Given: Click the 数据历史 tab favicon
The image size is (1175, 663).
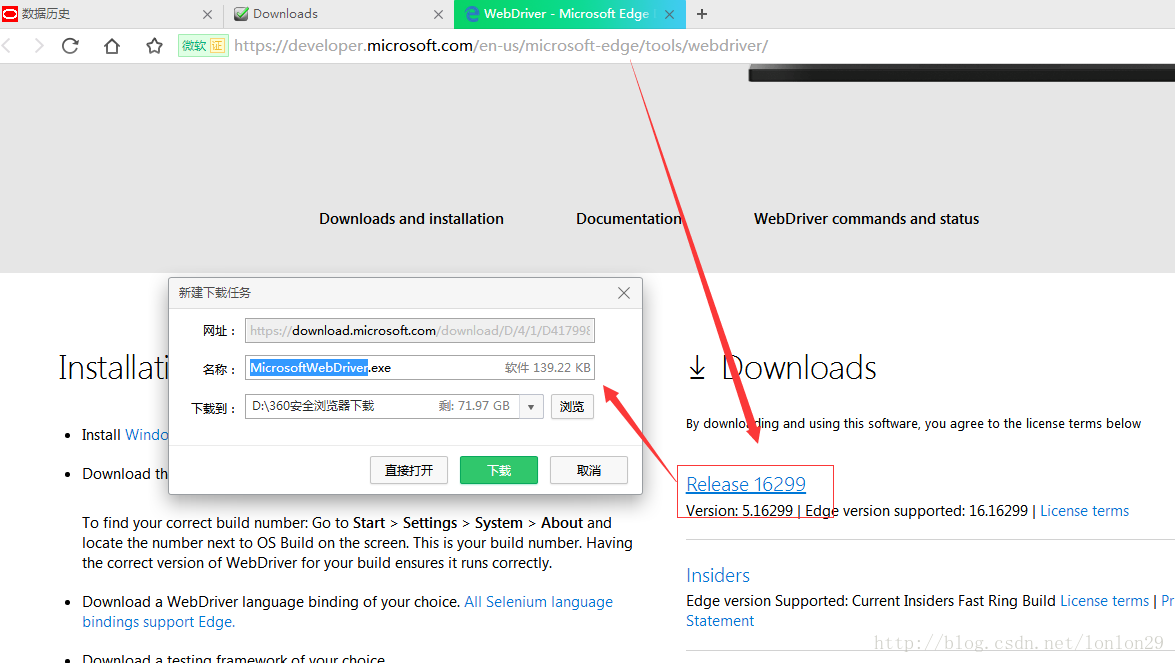Looking at the screenshot, I should pyautogui.click(x=10, y=13).
